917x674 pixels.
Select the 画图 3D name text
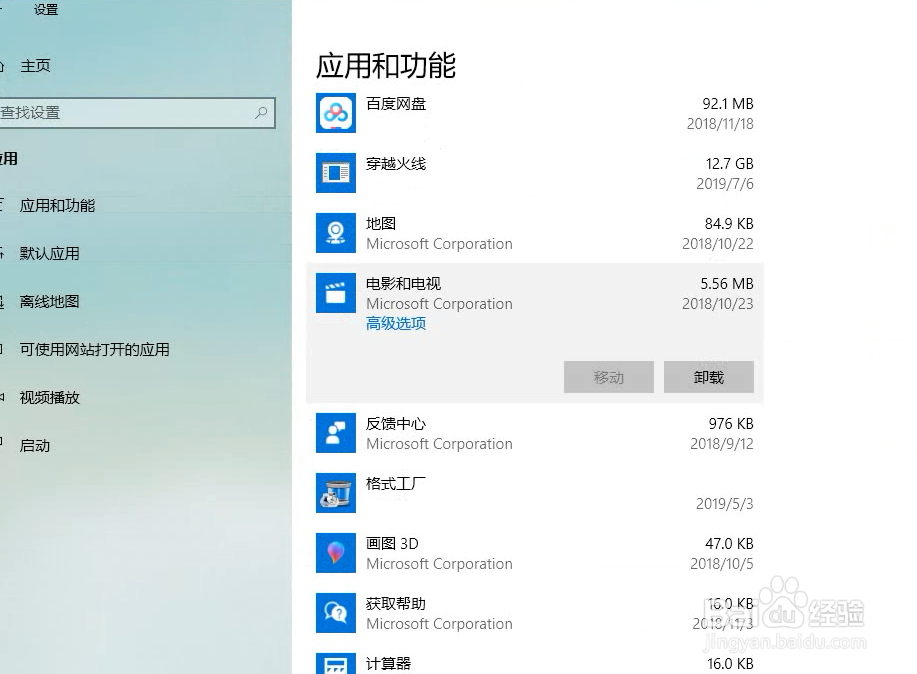tap(392, 544)
